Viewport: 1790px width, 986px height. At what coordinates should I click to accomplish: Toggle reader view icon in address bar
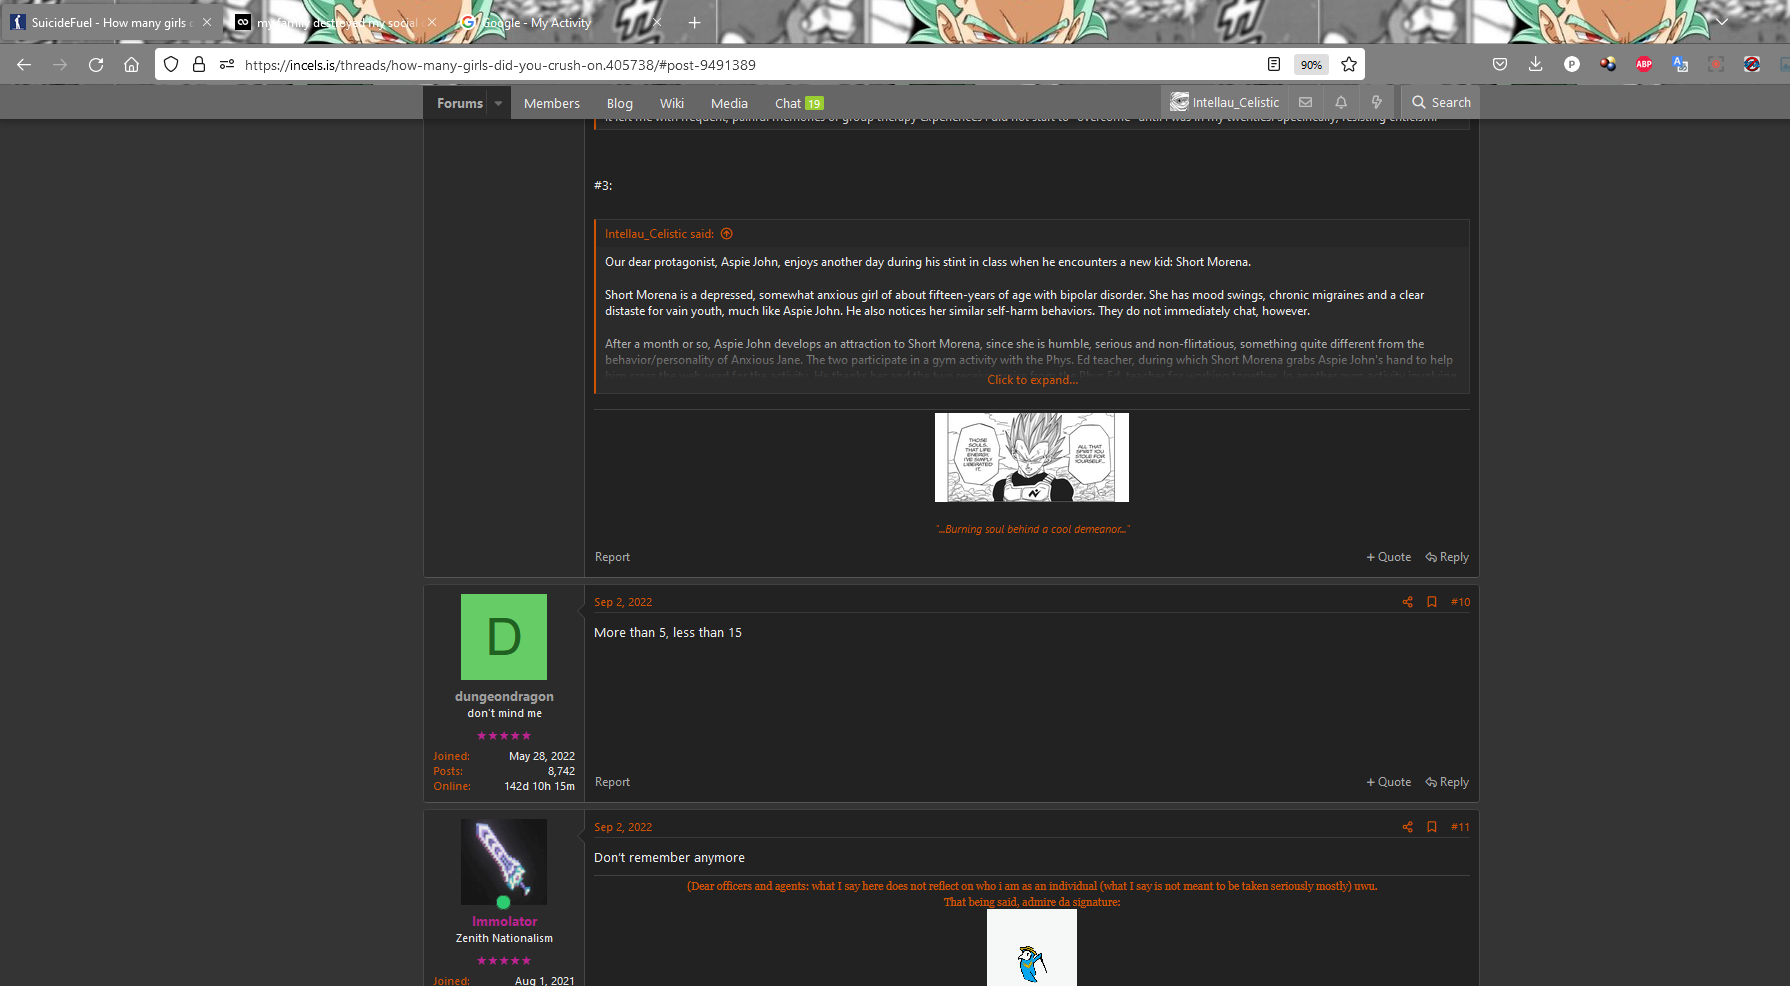[1274, 65]
